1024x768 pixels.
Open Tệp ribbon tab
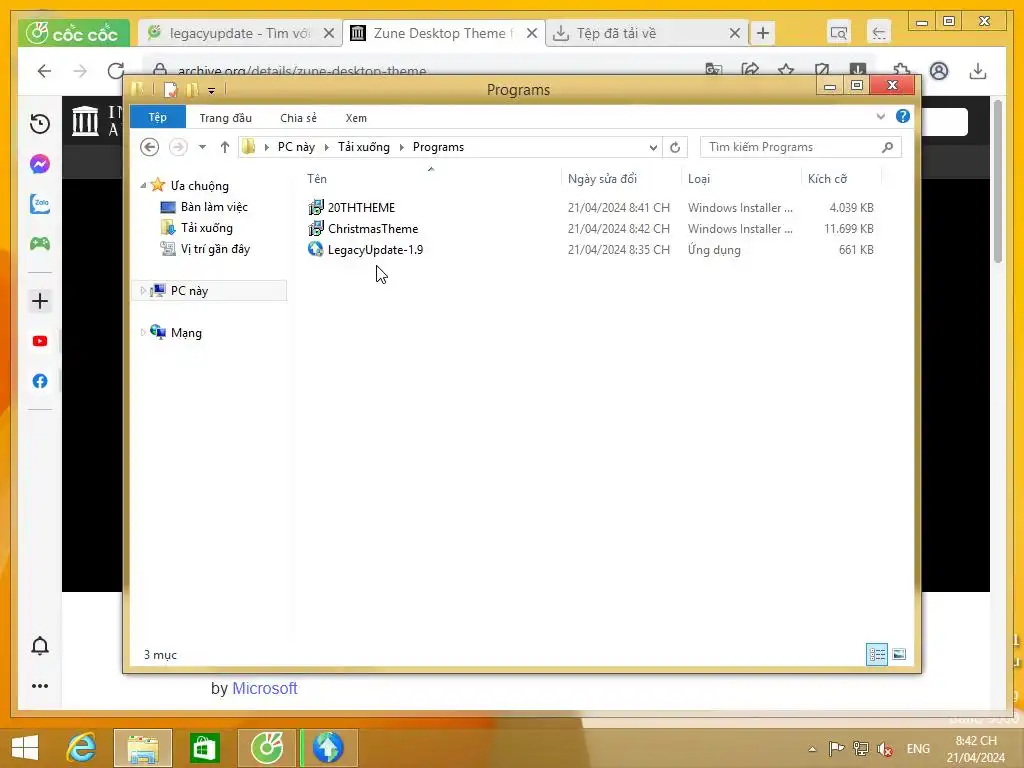pos(158,117)
